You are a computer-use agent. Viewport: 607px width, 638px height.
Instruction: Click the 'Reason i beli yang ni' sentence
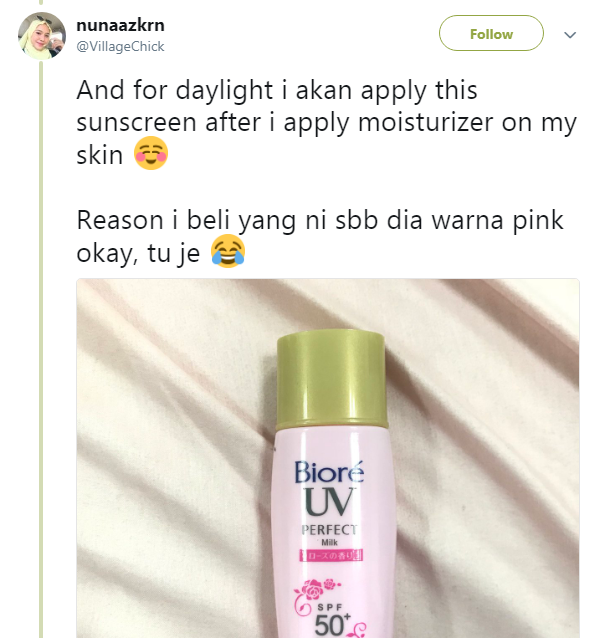click(x=320, y=236)
